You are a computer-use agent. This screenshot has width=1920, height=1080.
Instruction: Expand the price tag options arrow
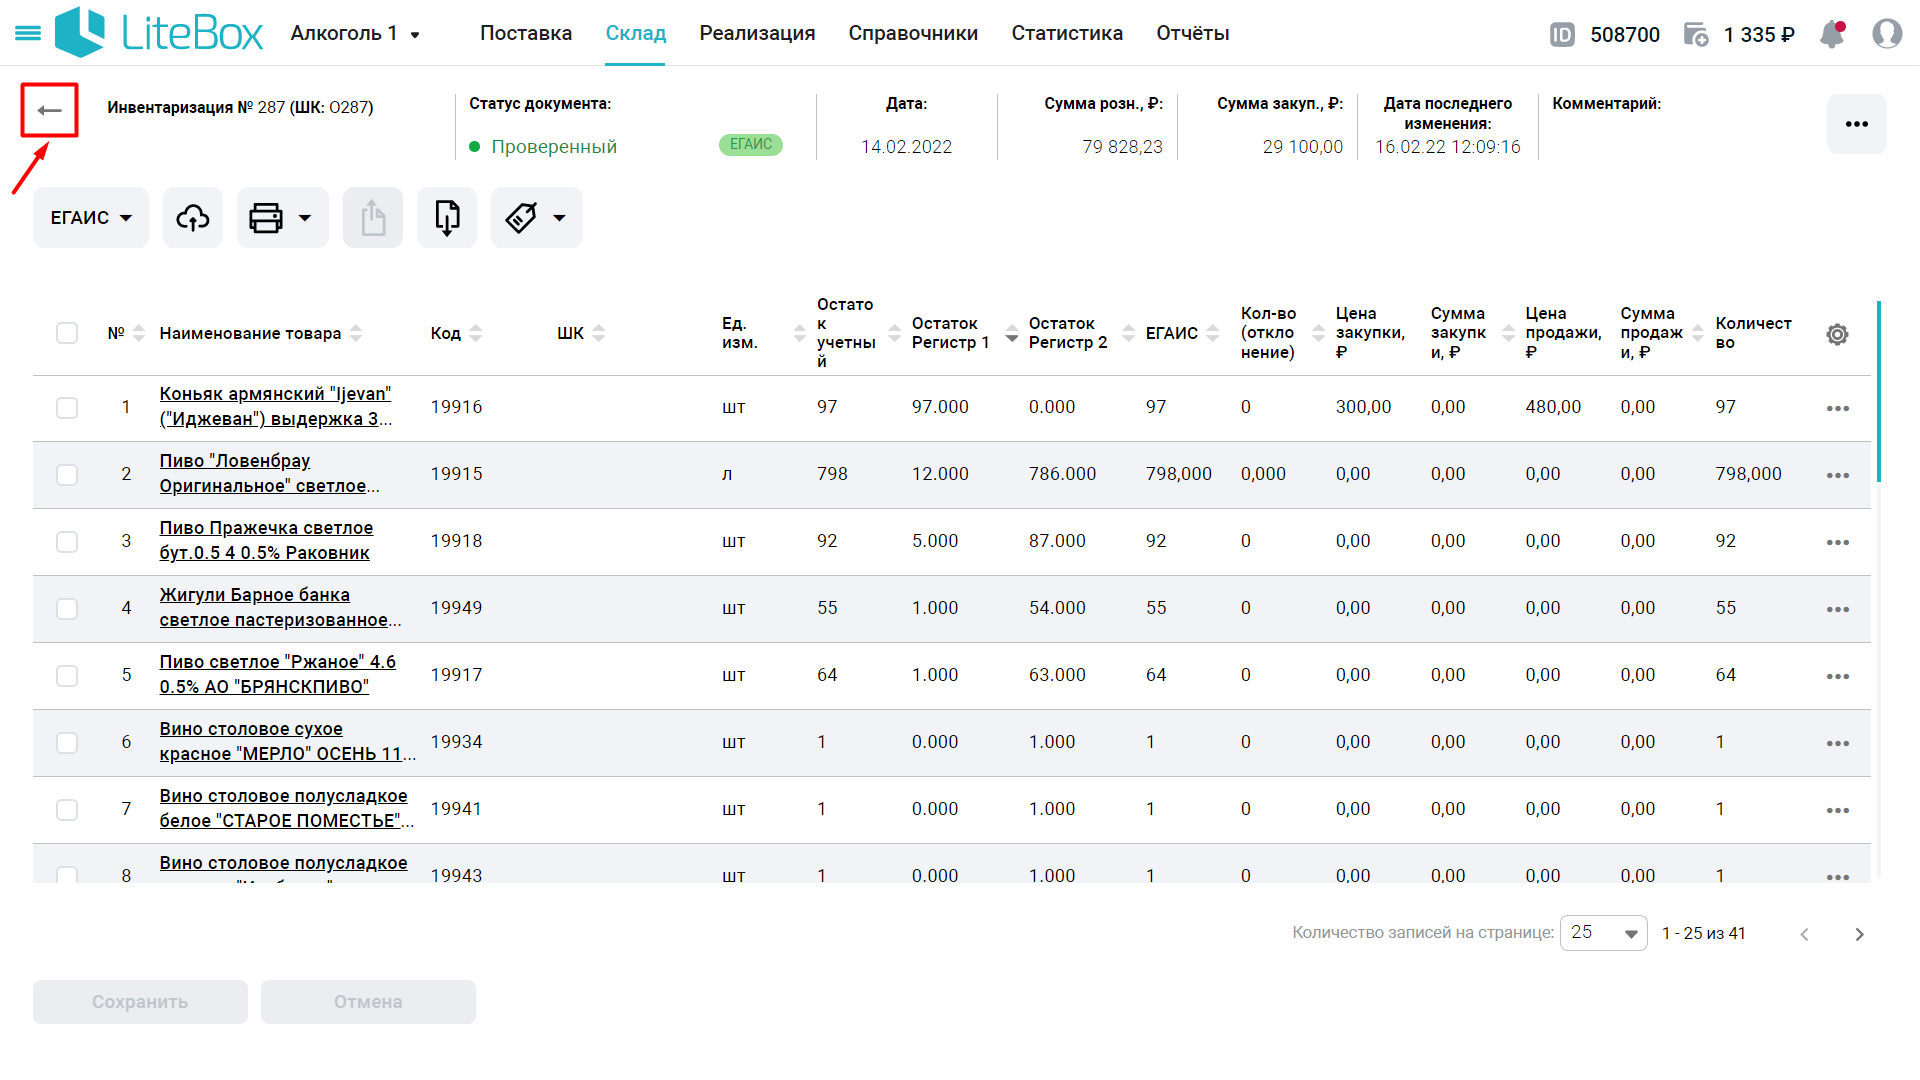(x=560, y=218)
